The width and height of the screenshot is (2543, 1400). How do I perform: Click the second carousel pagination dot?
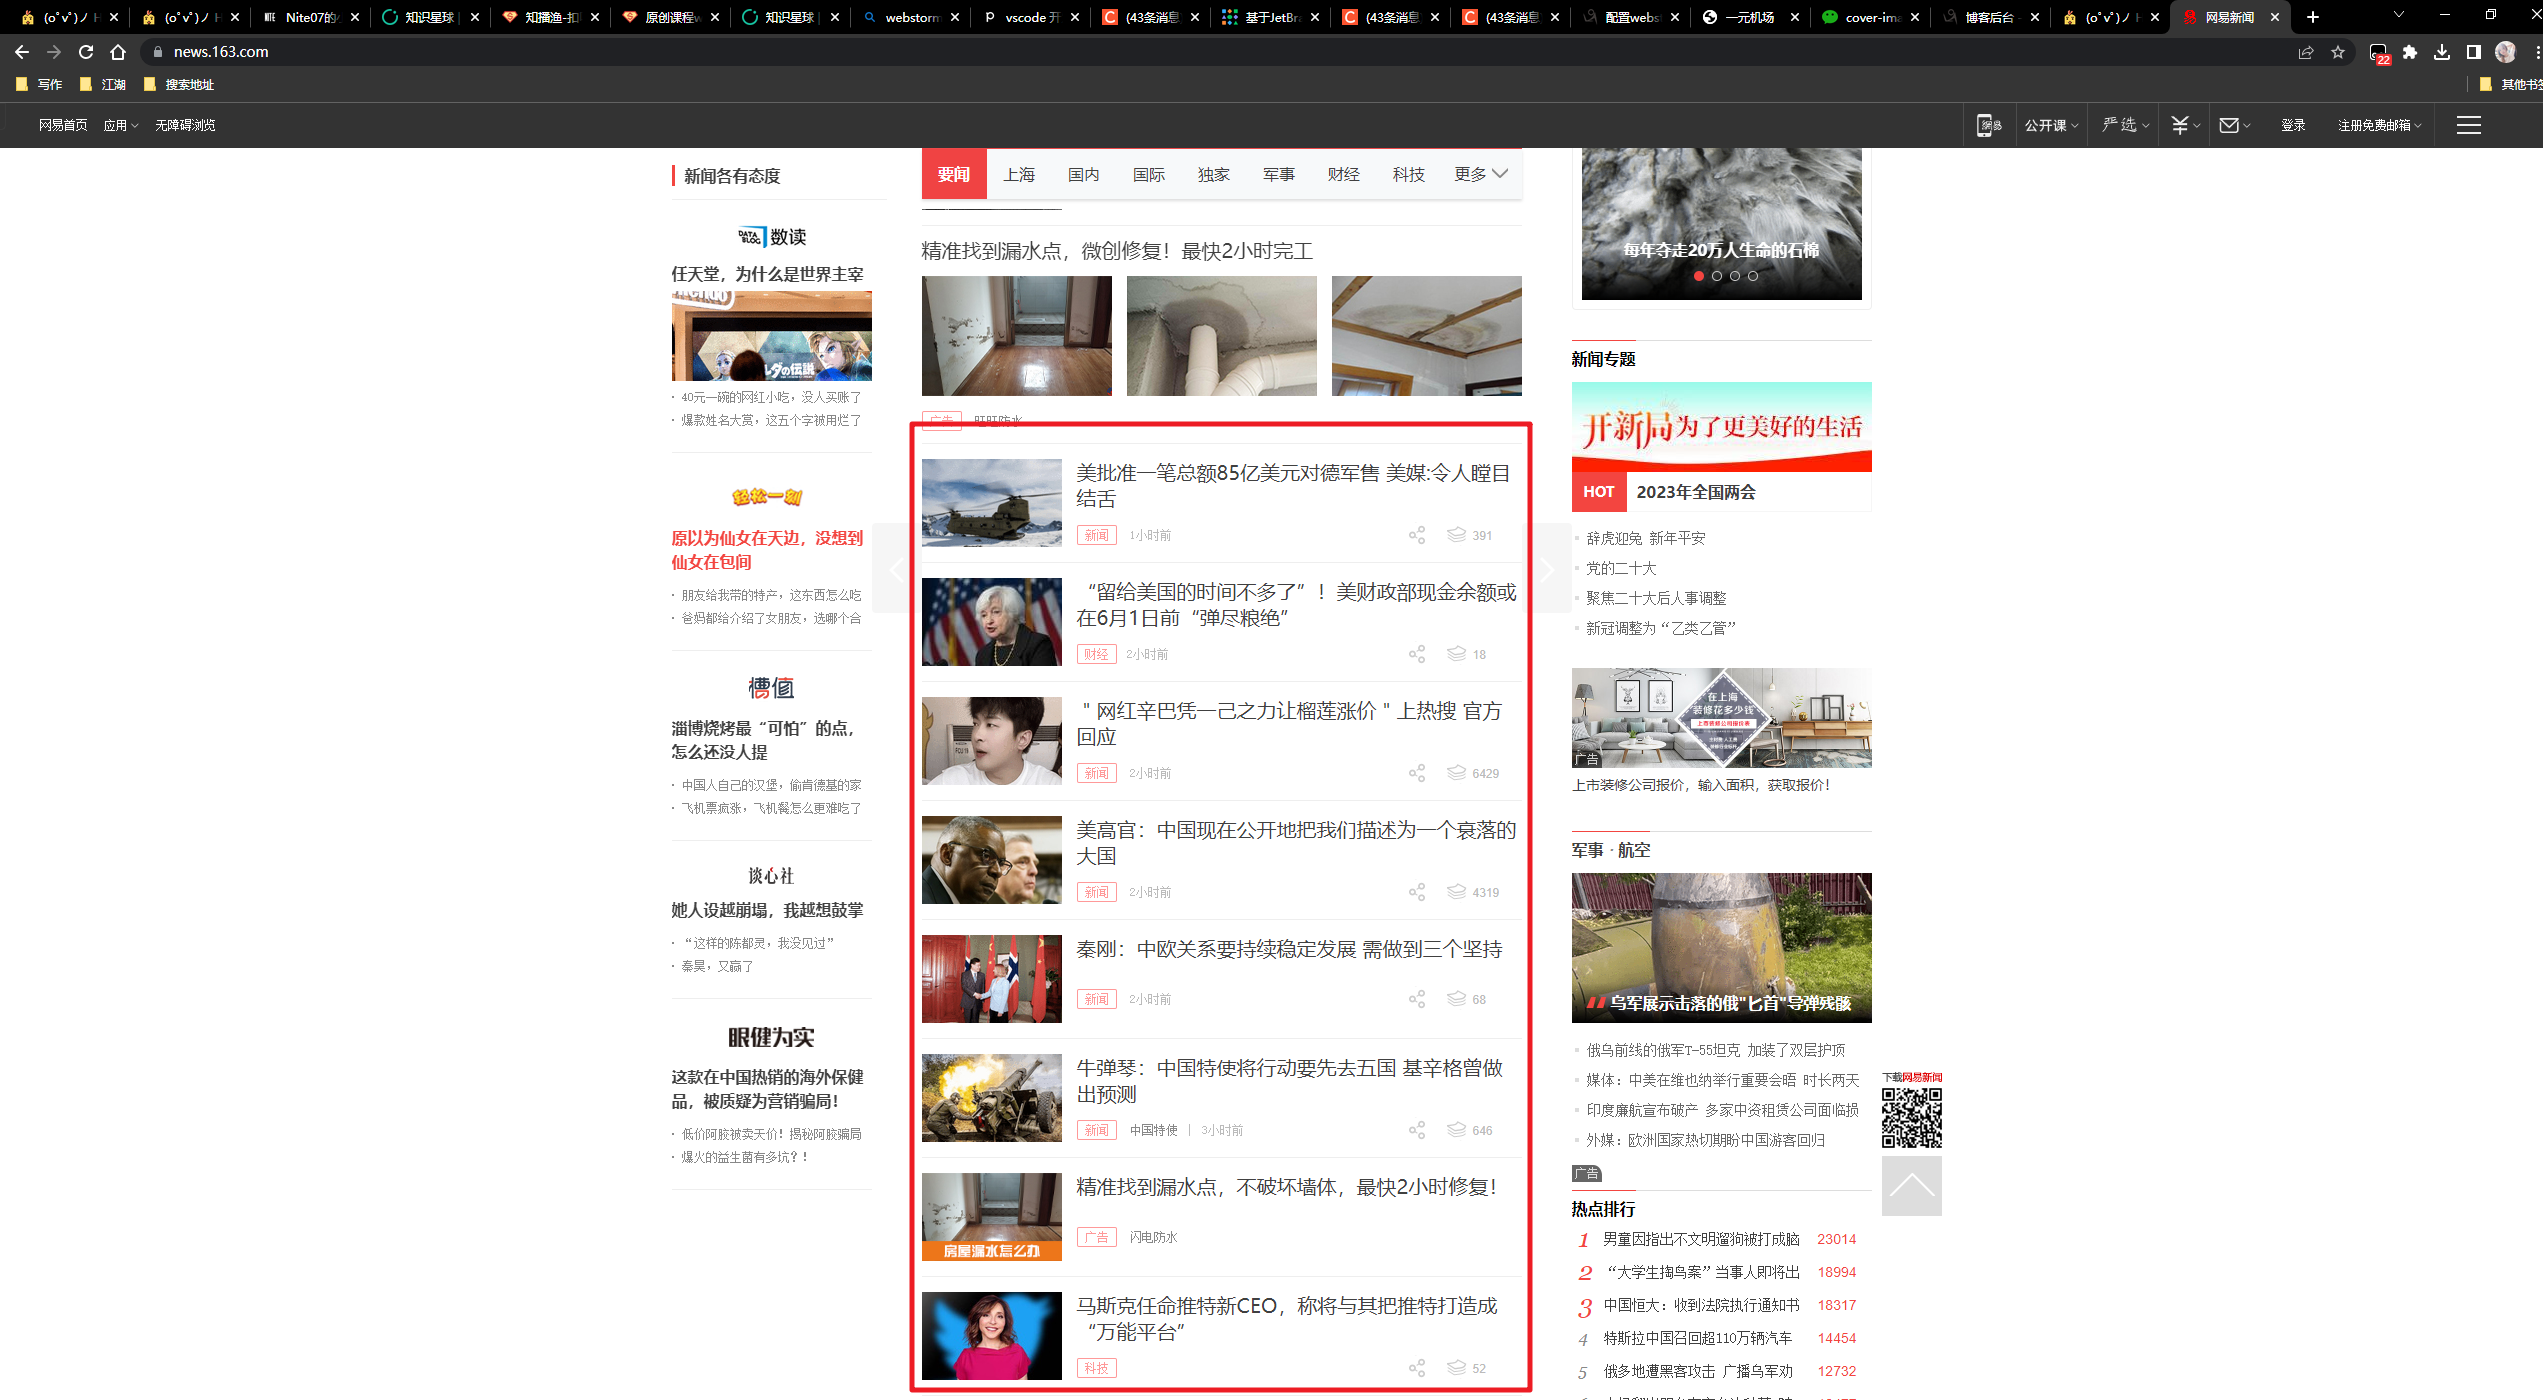pos(1717,276)
